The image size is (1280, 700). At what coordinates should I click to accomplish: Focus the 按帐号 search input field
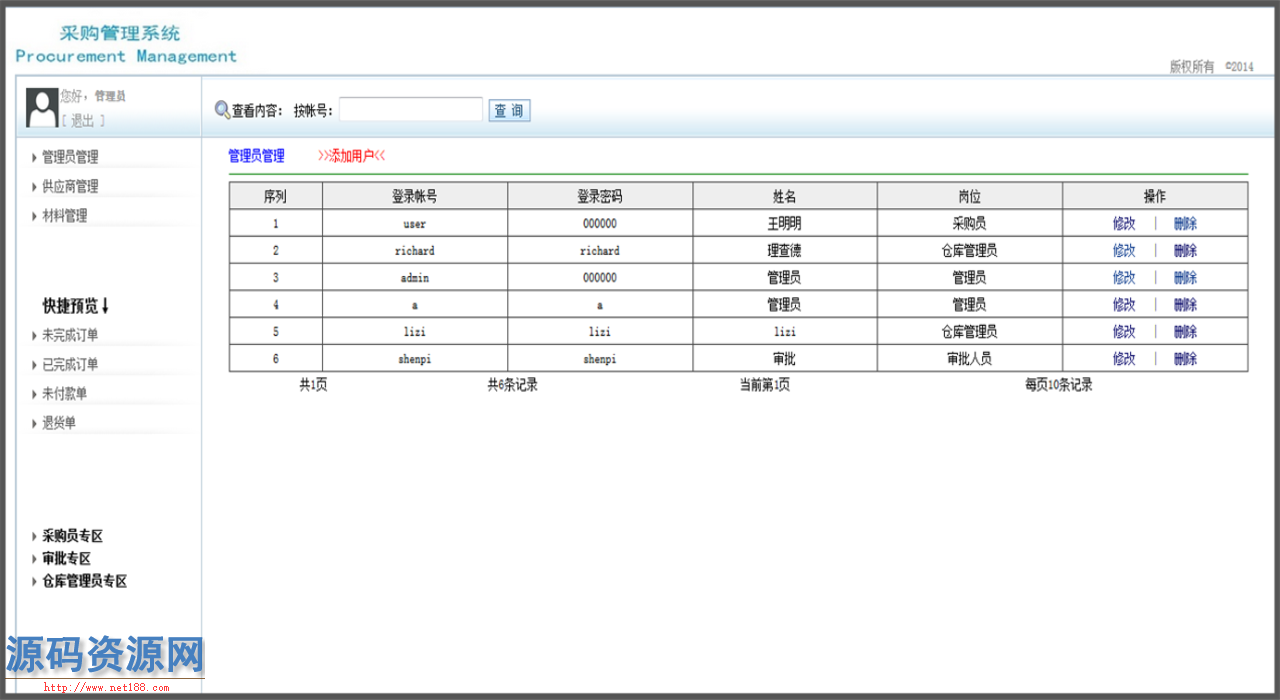coord(411,110)
